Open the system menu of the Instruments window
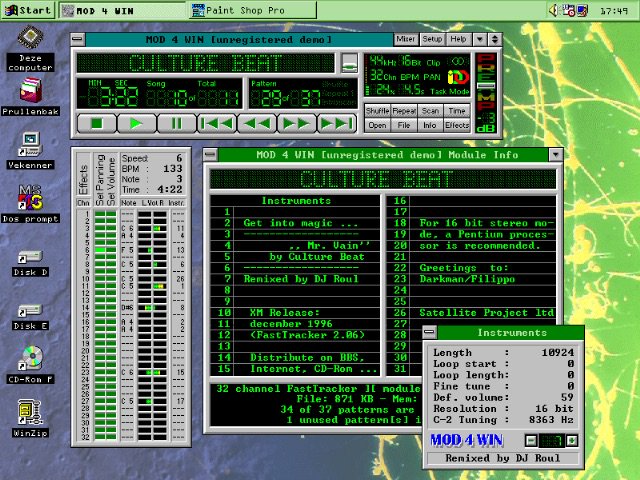The height and width of the screenshot is (480, 640). pyautogui.click(x=429, y=332)
